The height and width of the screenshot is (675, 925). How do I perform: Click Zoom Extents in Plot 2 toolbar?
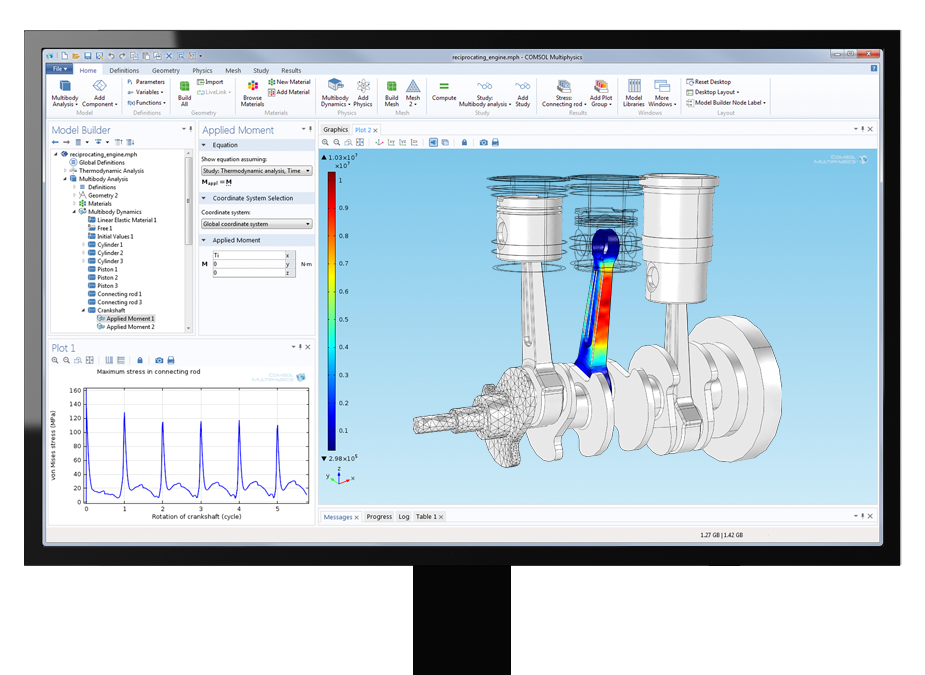pyautogui.click(x=360, y=142)
